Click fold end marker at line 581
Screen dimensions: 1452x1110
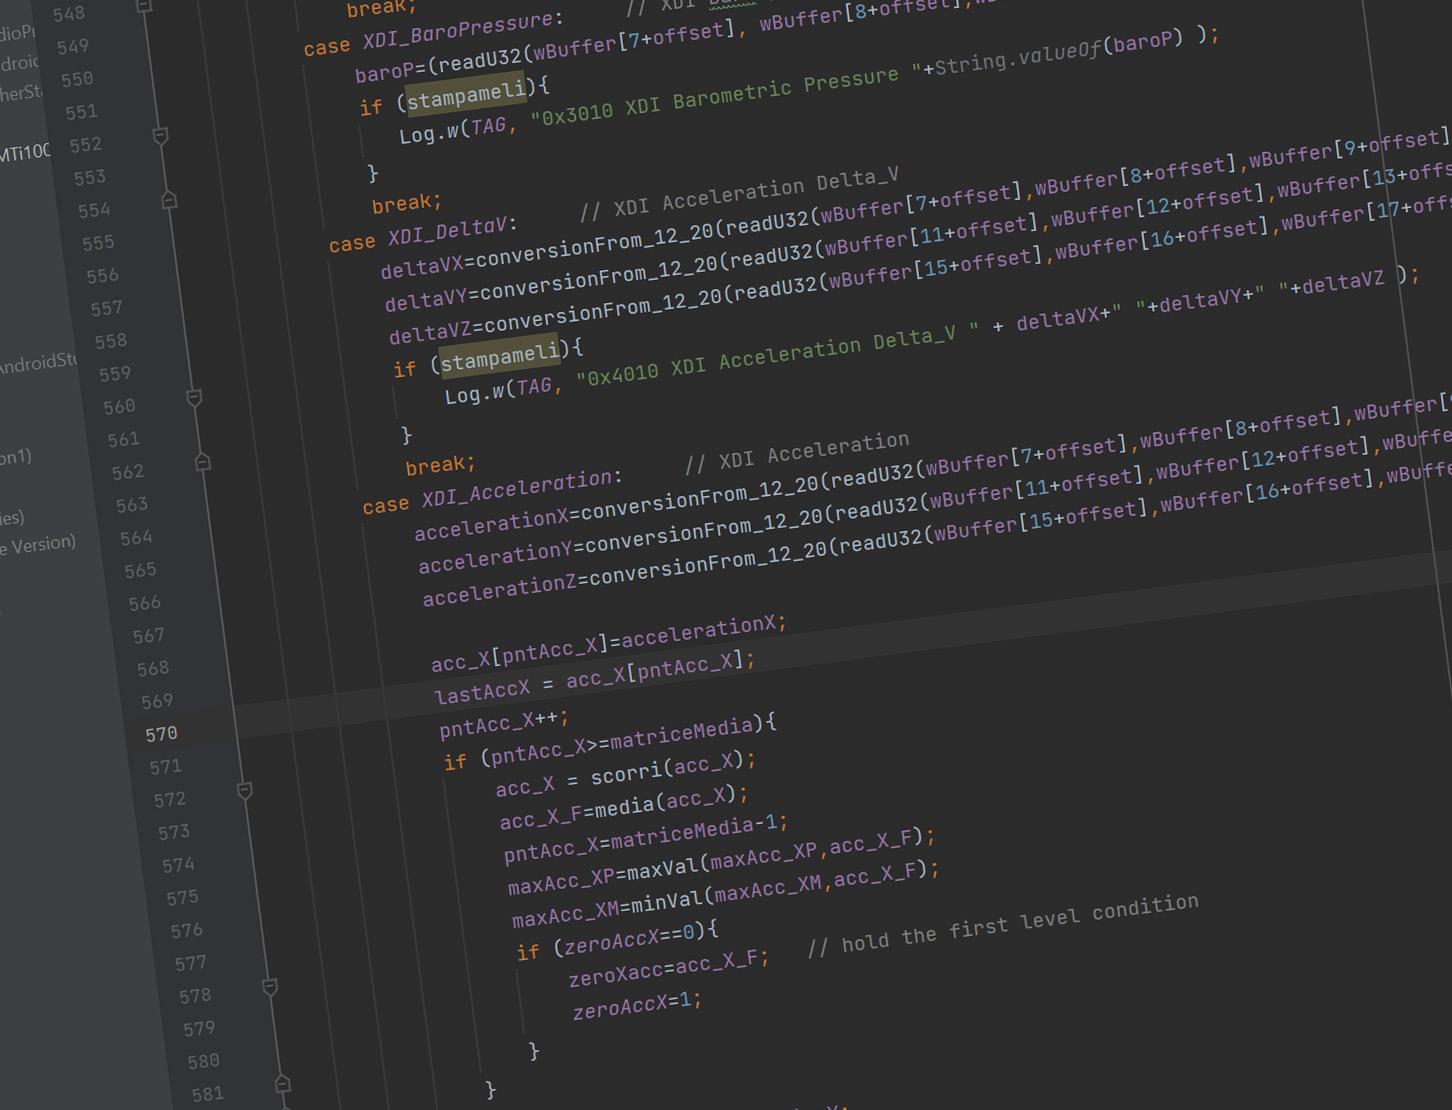point(283,1083)
